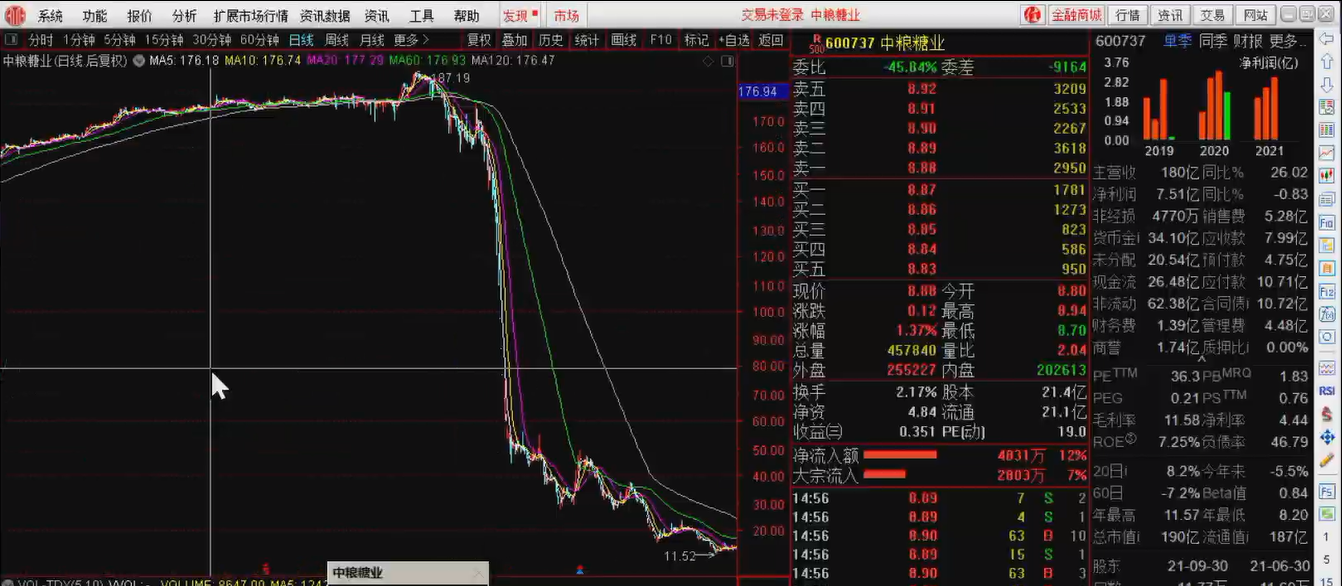Cycle the 收益(三) earnings display option
This screenshot has width=1342, height=586.
818,432
